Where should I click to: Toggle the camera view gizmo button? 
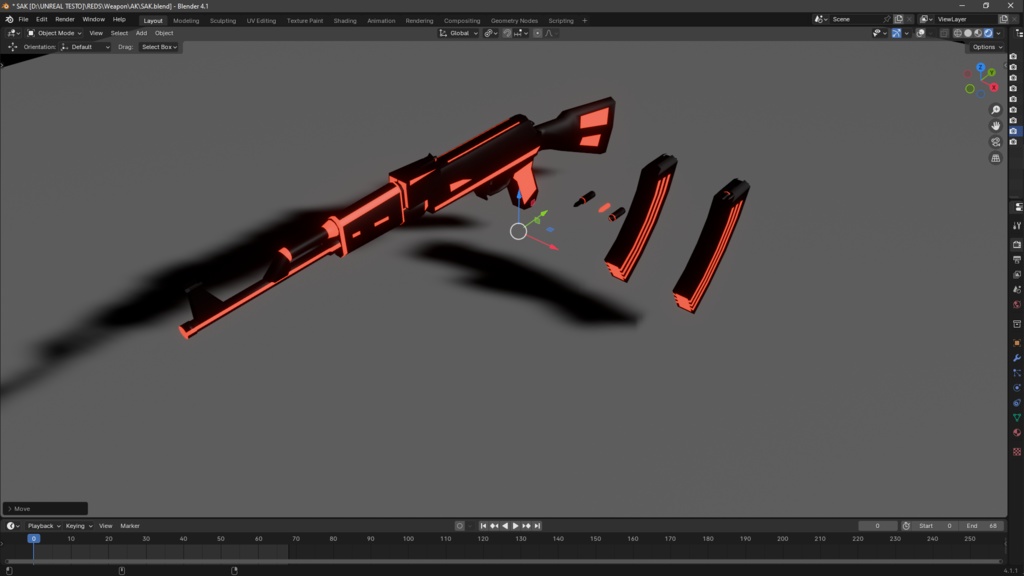[995, 142]
